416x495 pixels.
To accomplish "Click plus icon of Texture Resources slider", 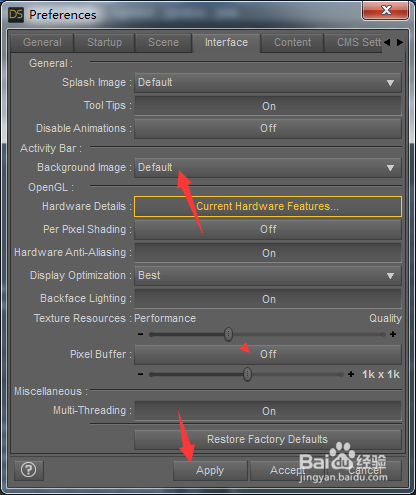I will [x=393, y=334].
